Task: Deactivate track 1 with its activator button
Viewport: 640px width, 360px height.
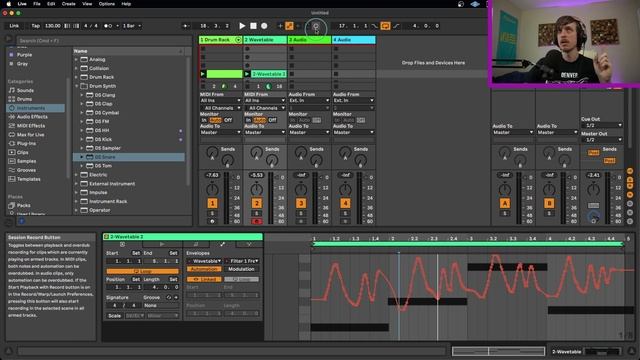Action: coord(212,203)
